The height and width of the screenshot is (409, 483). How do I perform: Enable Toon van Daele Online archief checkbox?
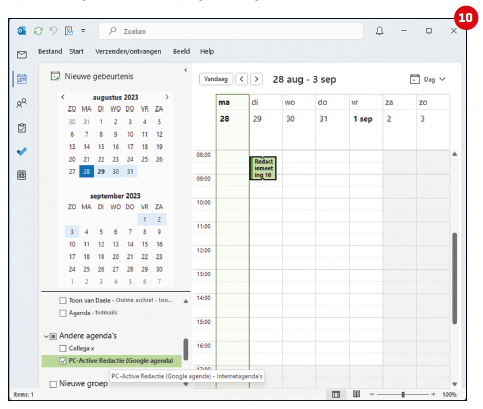[x=63, y=300]
